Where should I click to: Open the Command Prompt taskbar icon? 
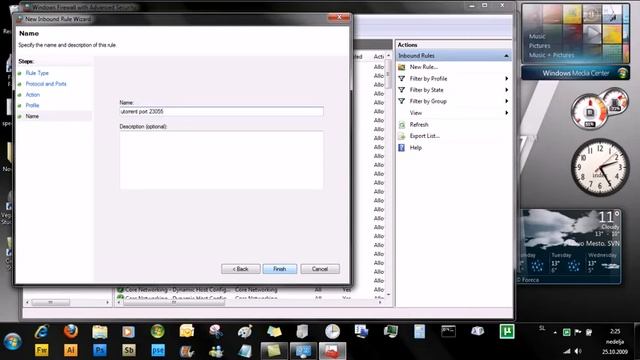(x=448, y=331)
